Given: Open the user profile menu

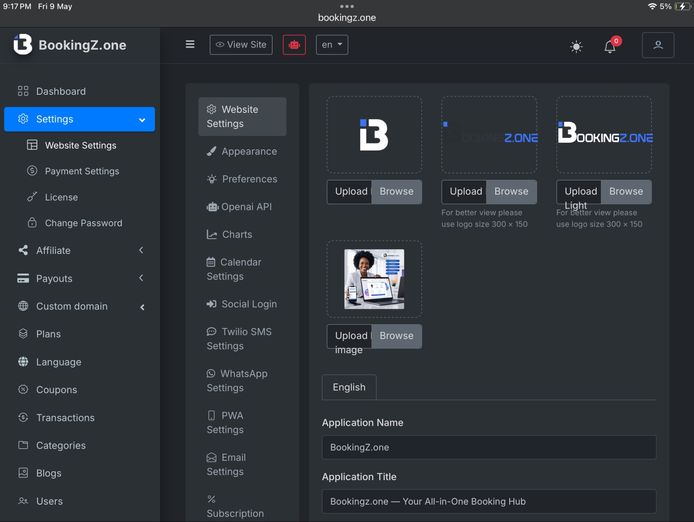Looking at the screenshot, I should point(658,45).
